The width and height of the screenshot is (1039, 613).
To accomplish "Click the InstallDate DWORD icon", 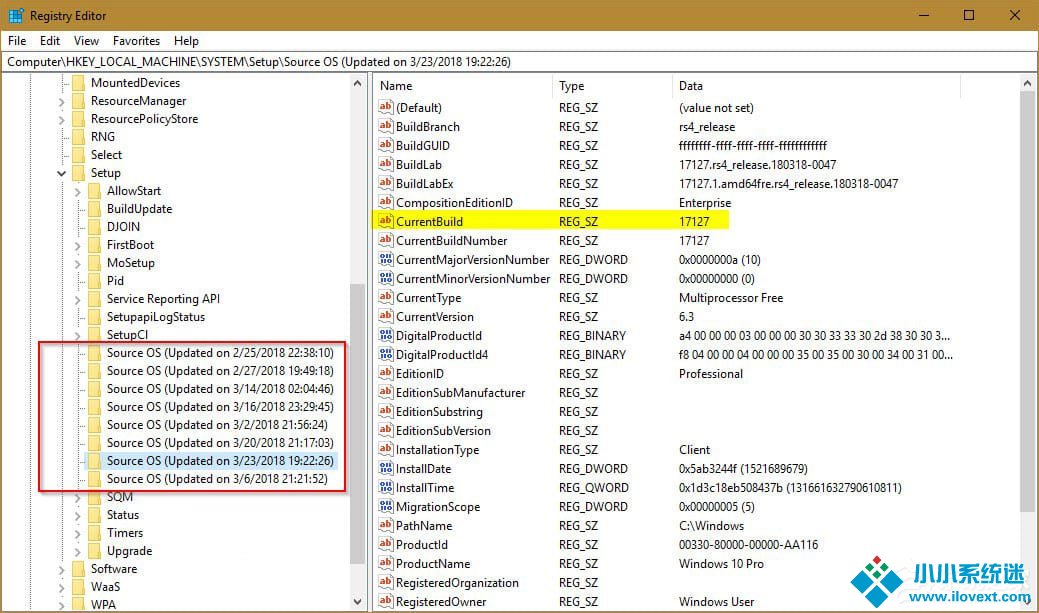I will coord(386,469).
